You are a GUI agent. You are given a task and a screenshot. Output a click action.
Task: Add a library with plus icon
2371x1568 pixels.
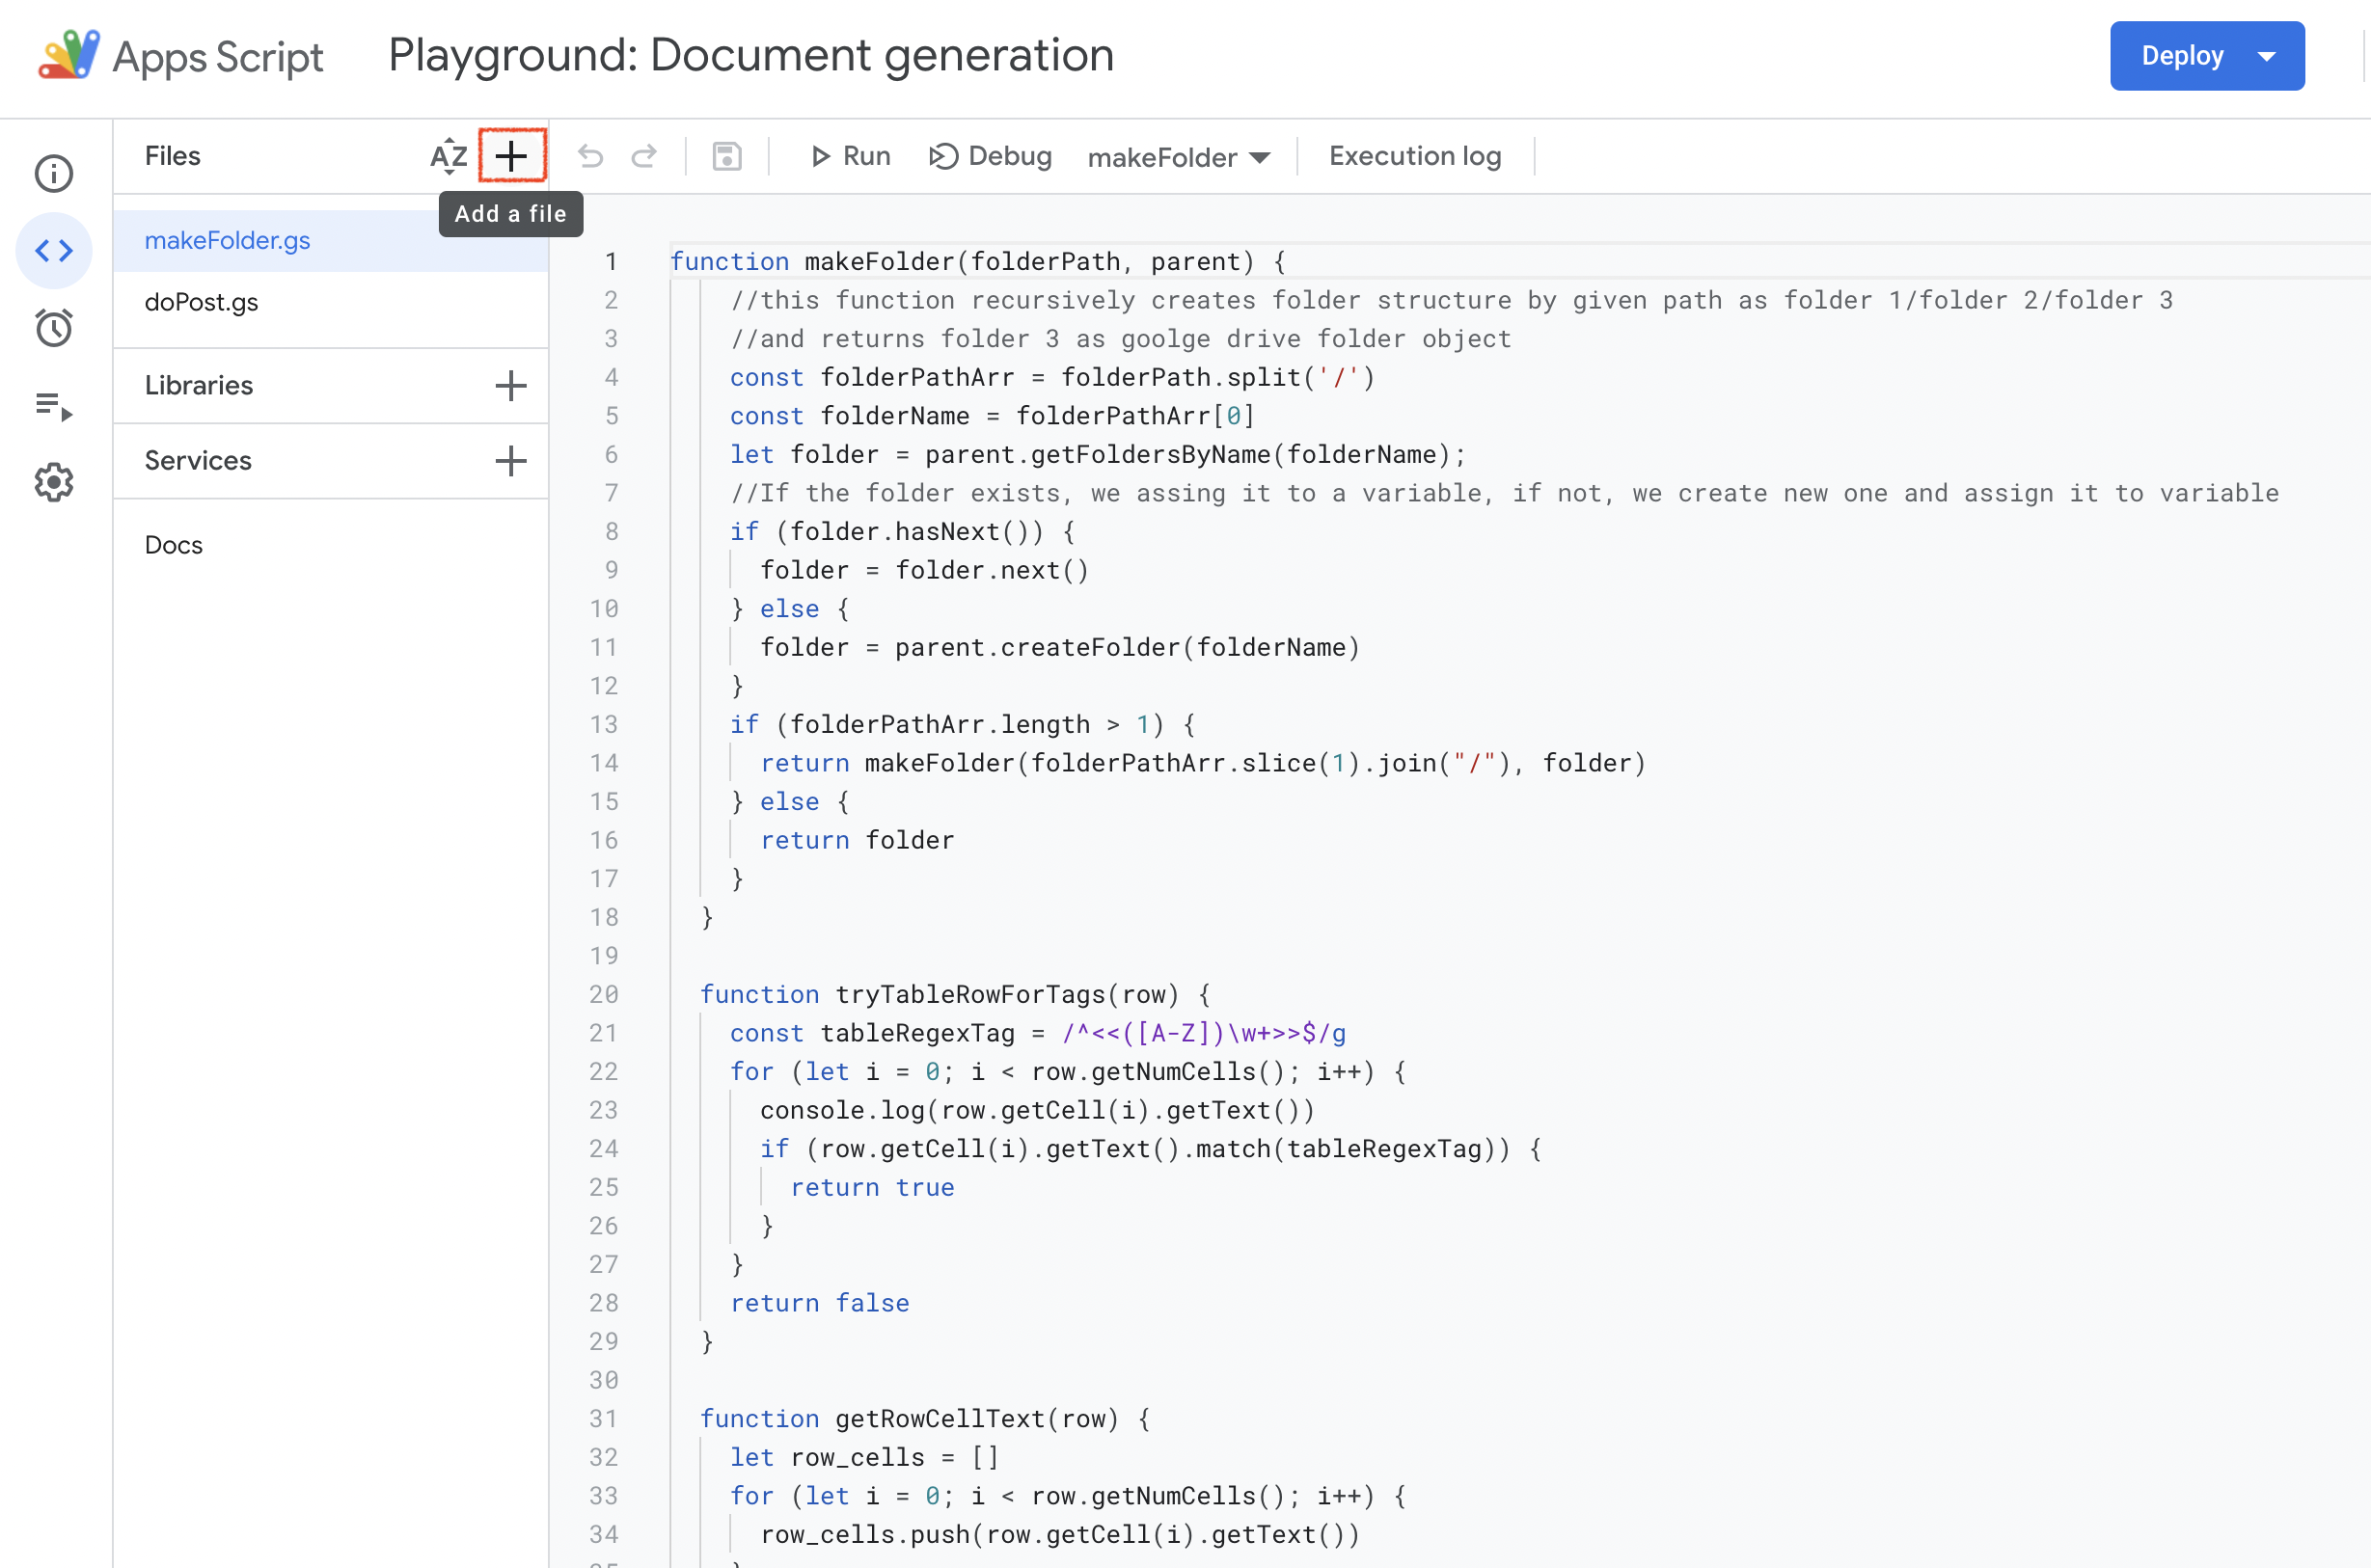click(x=510, y=386)
